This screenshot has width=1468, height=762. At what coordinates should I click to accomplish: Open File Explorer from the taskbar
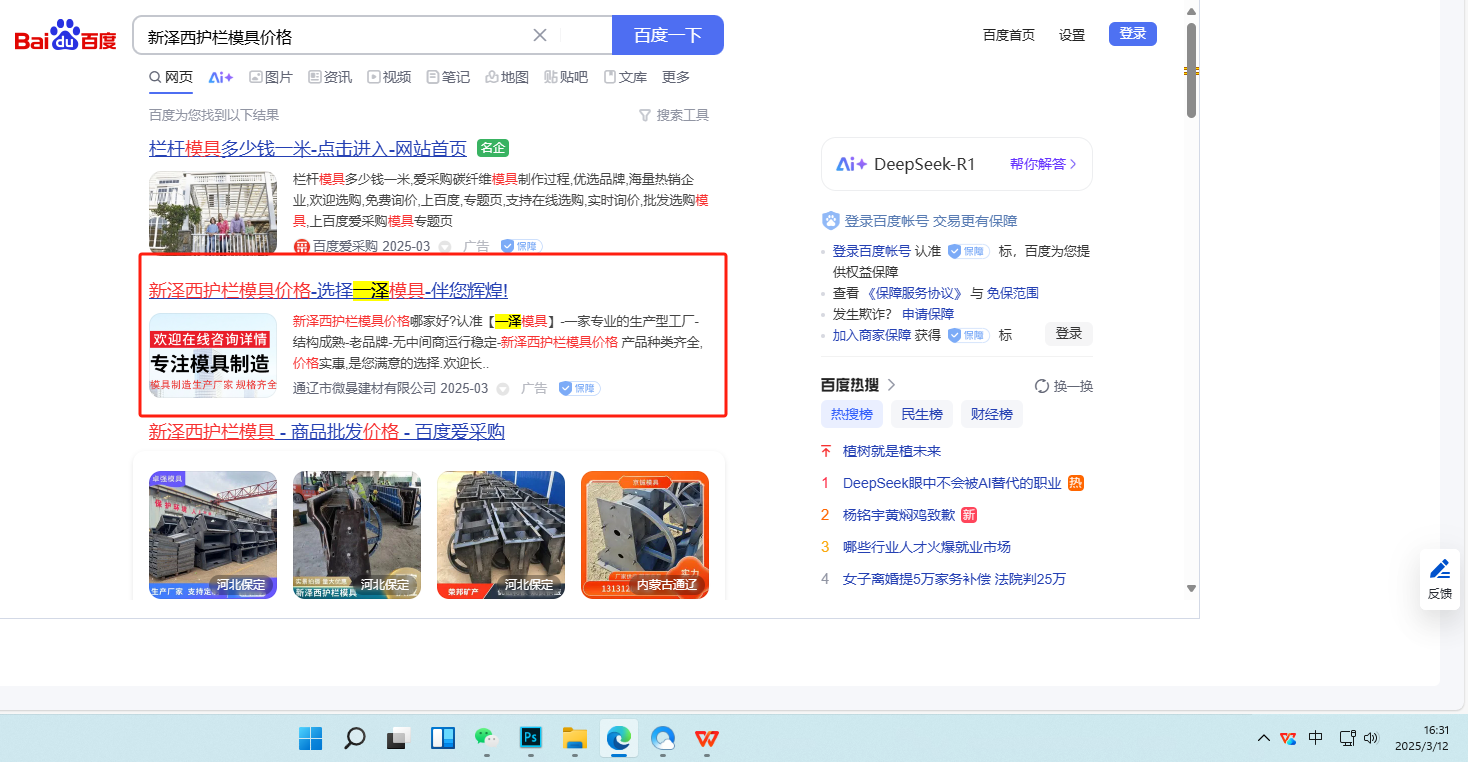[574, 739]
